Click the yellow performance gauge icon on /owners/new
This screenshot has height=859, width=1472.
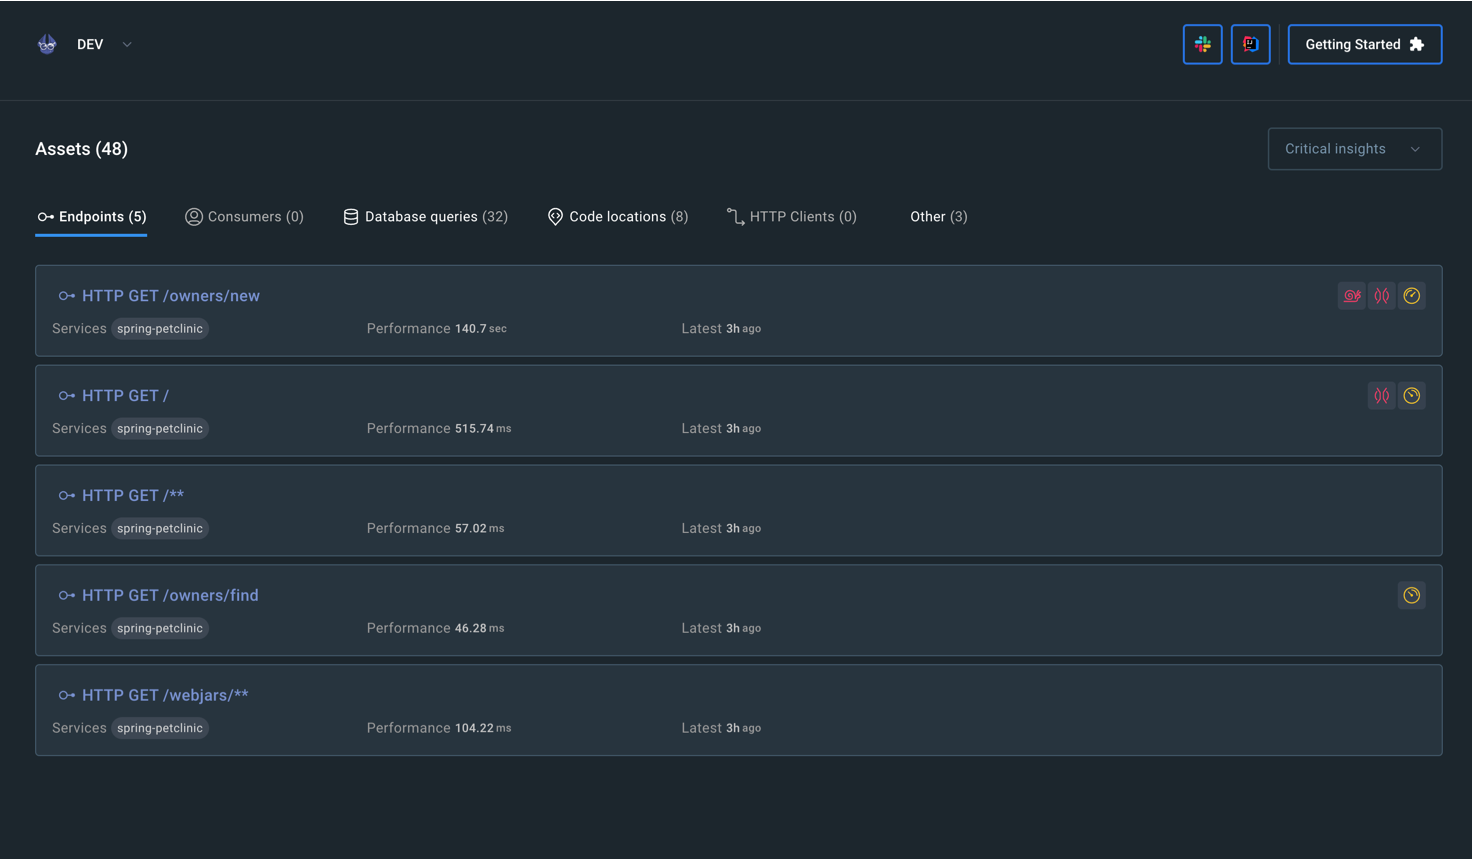[x=1412, y=295]
